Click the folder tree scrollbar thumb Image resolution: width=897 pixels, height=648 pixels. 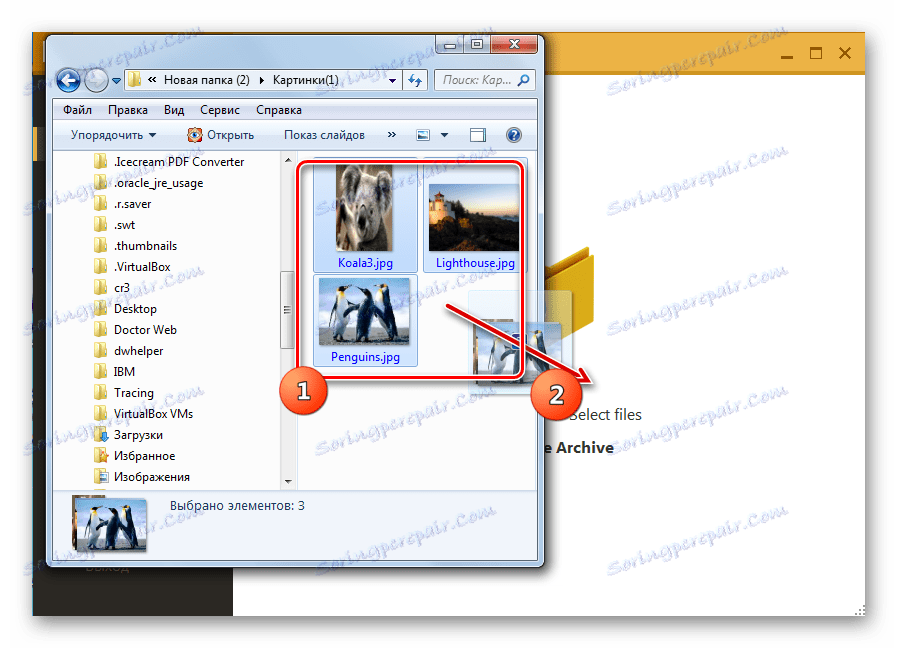click(287, 310)
